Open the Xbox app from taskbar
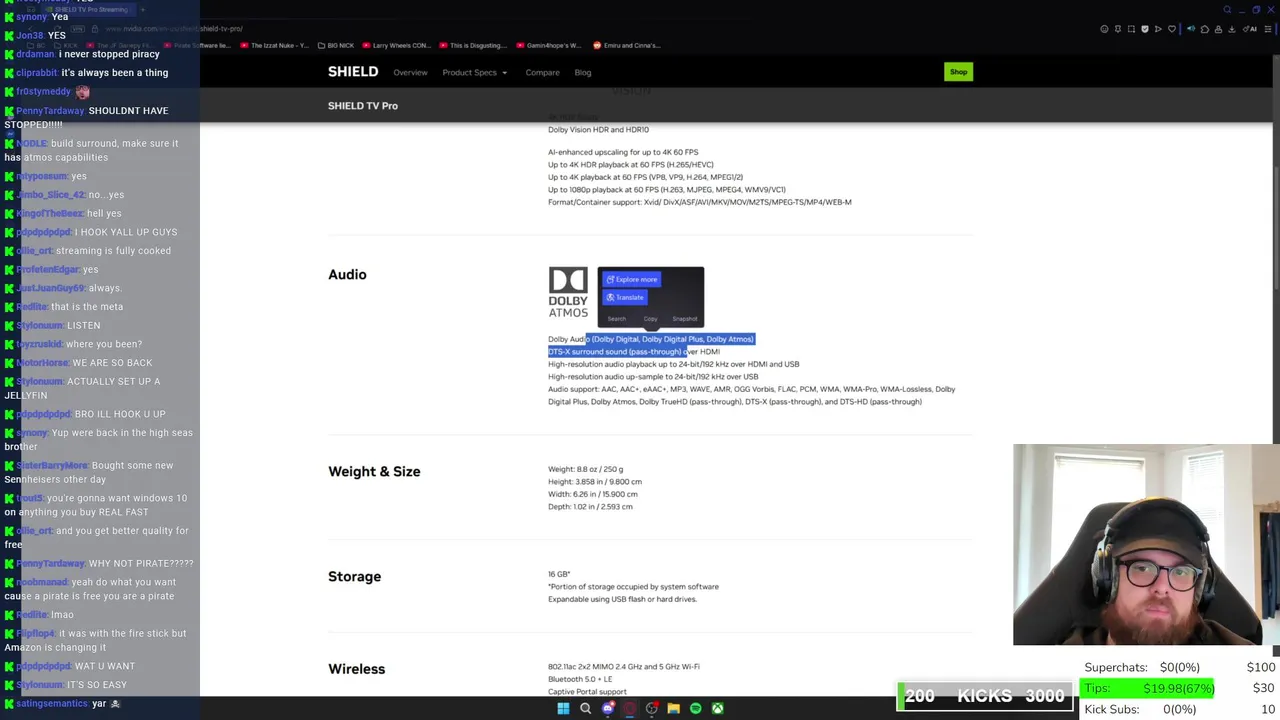1280x720 pixels. pos(718,709)
